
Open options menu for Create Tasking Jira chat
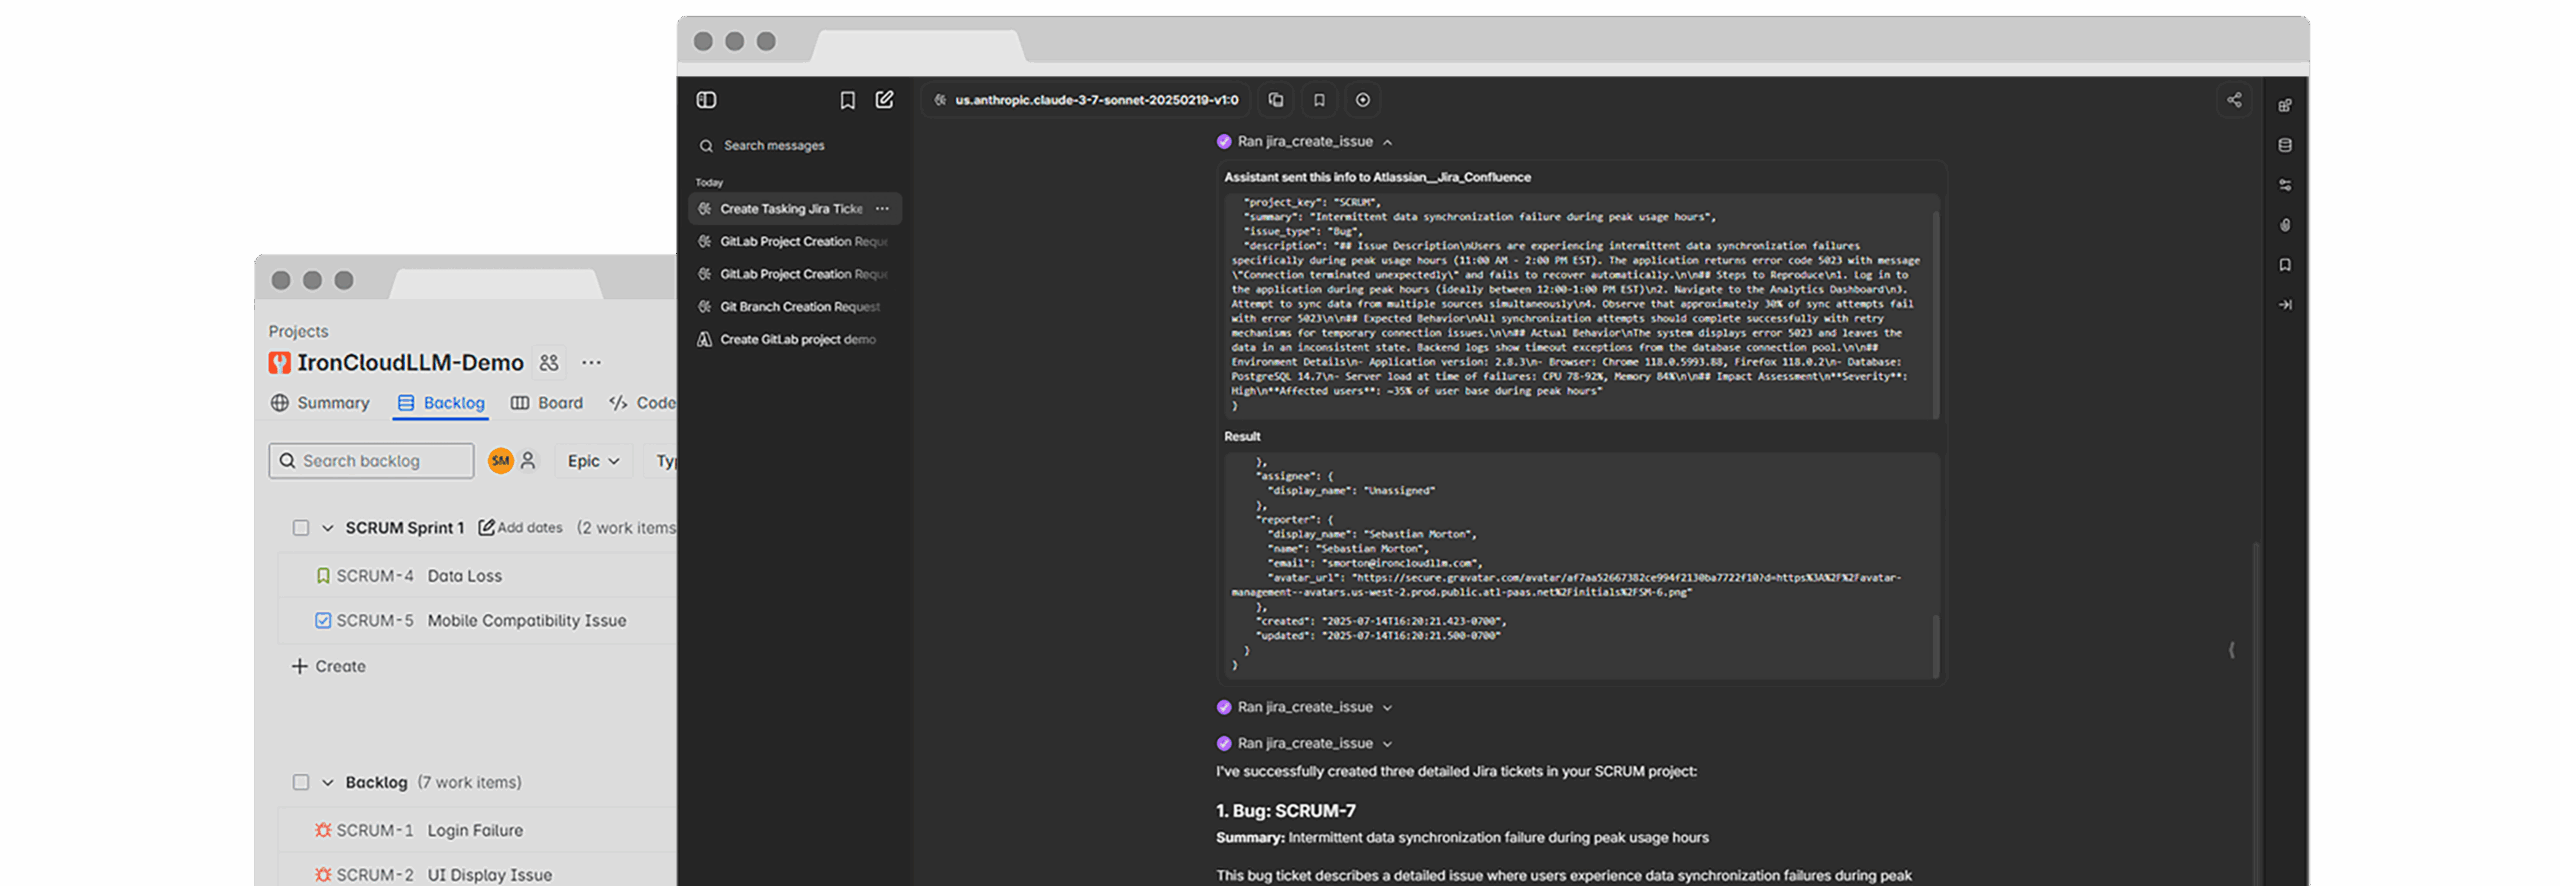(x=882, y=209)
